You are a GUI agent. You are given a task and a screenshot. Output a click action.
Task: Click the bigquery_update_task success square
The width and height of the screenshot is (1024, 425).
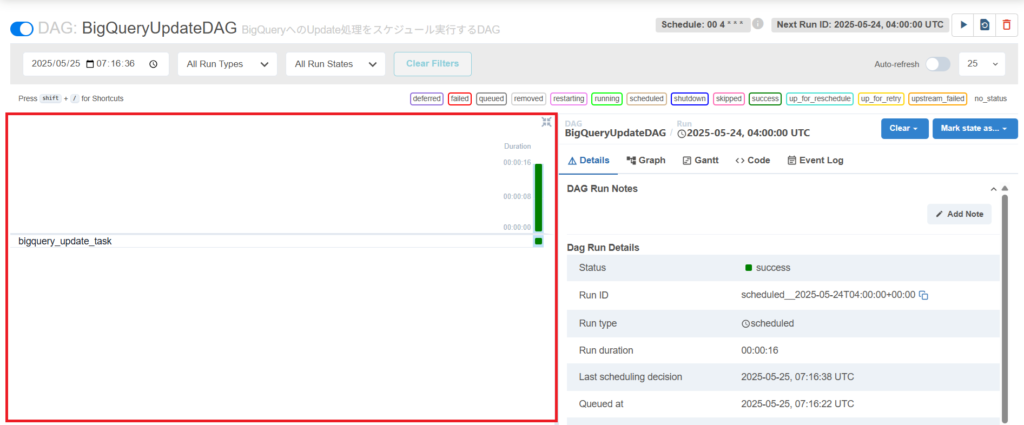click(538, 241)
